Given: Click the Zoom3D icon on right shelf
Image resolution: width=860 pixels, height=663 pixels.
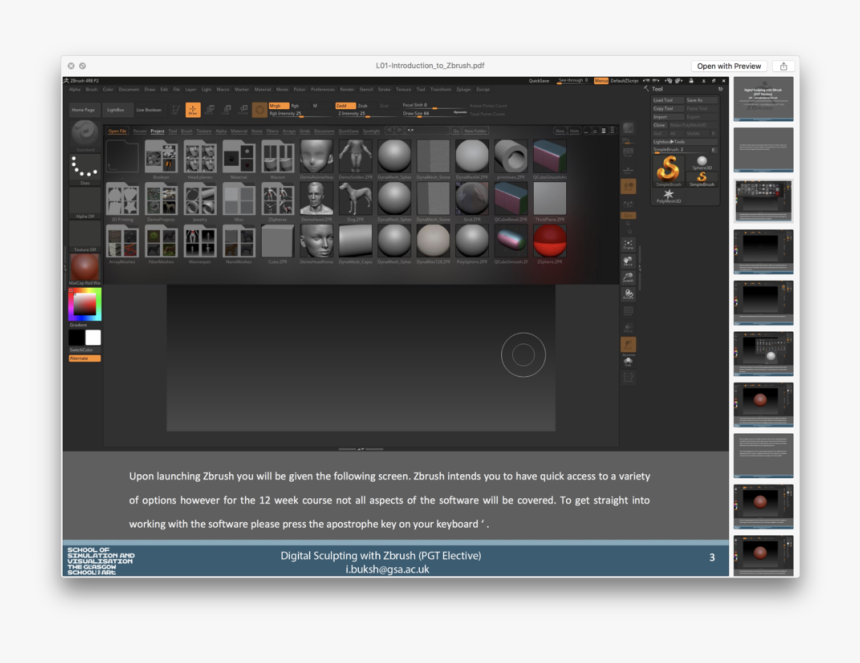Looking at the screenshot, I should coord(629,278).
